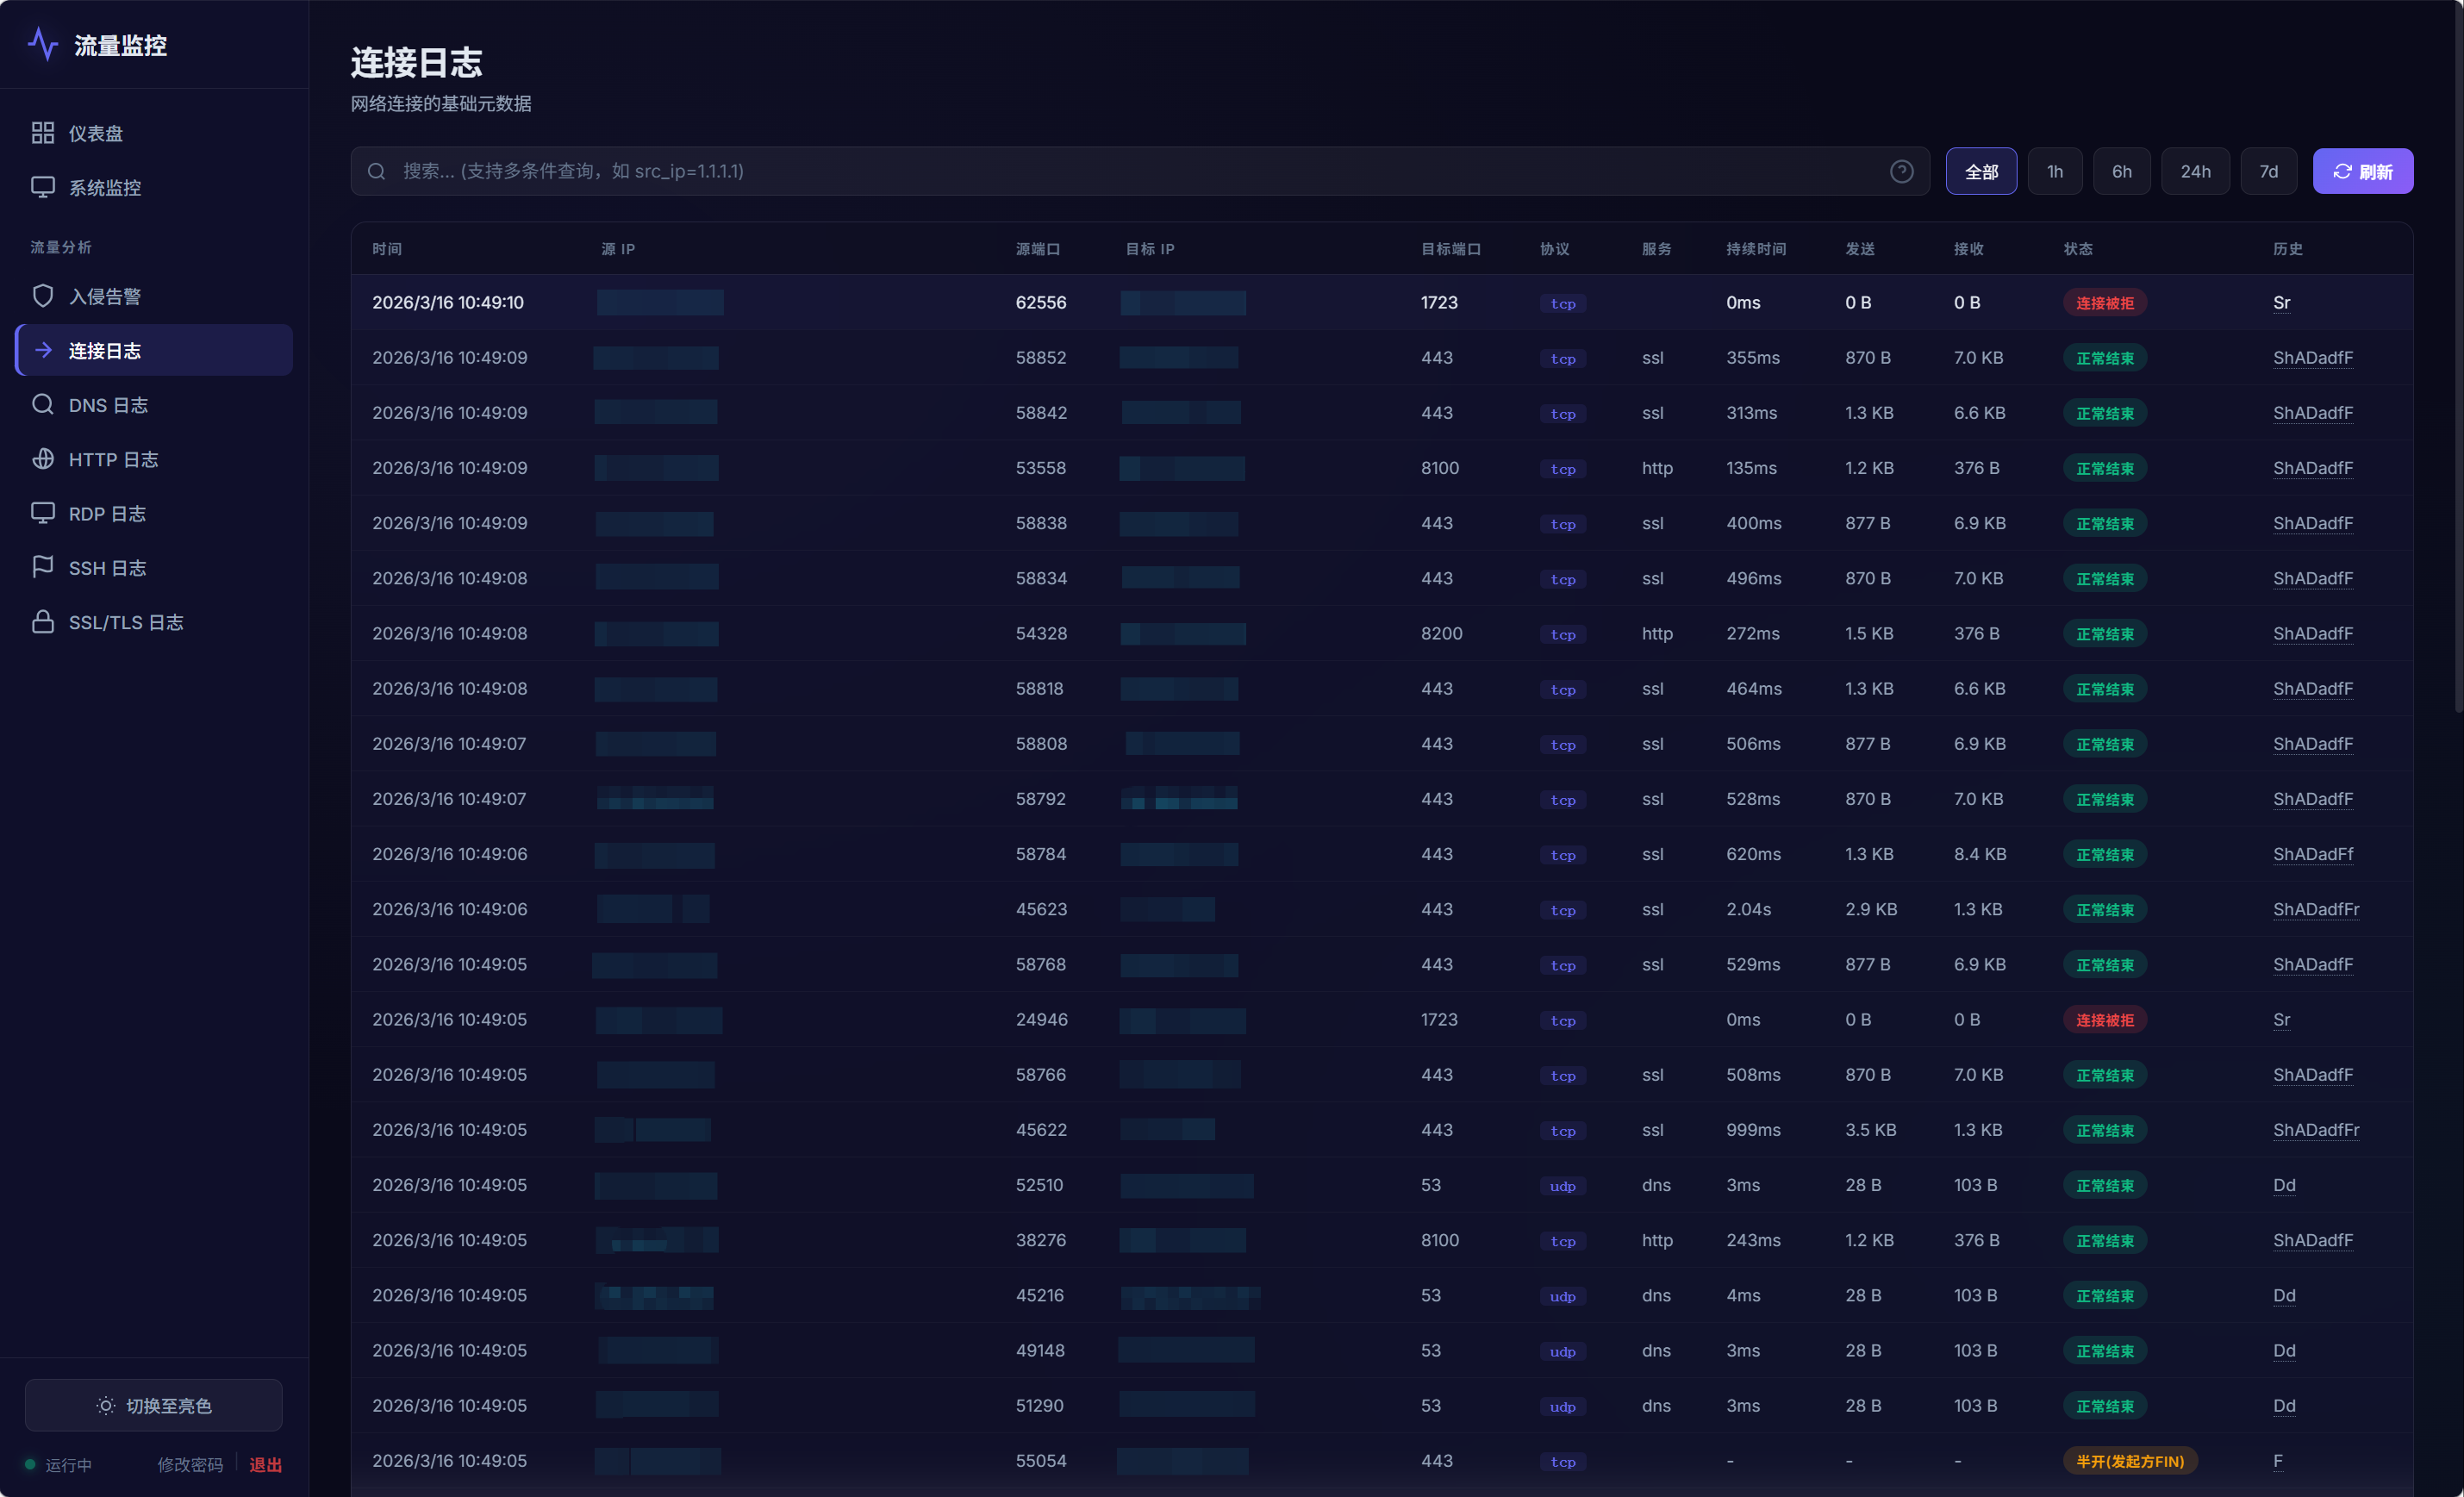This screenshot has width=2464, height=1497.
Task: Click the 修改密码 link
Action: click(190, 1464)
